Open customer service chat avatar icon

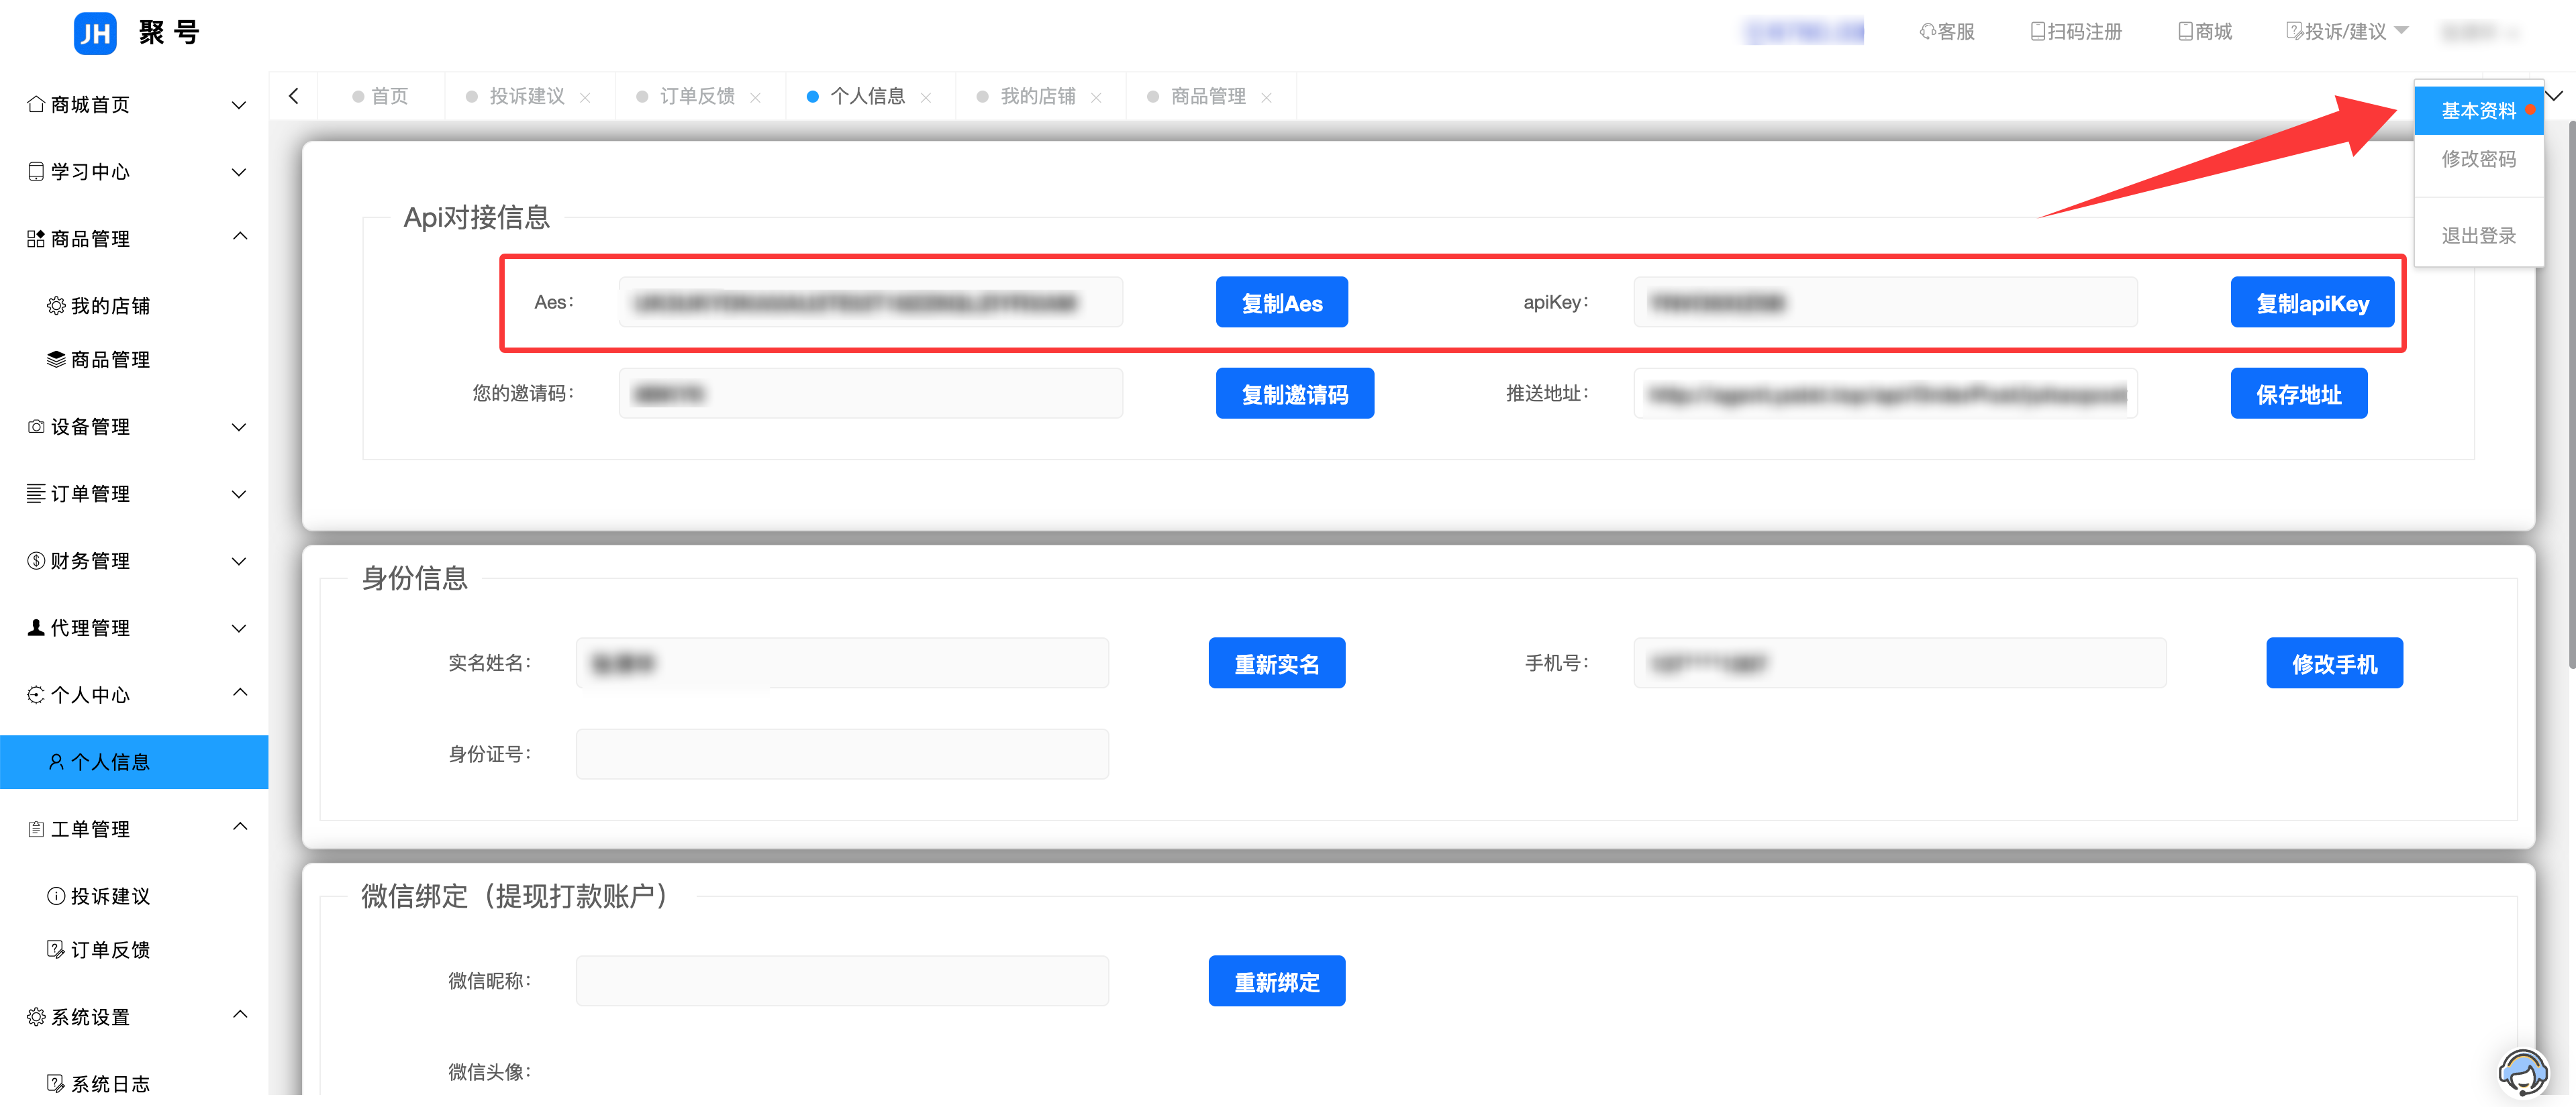point(2522,1073)
